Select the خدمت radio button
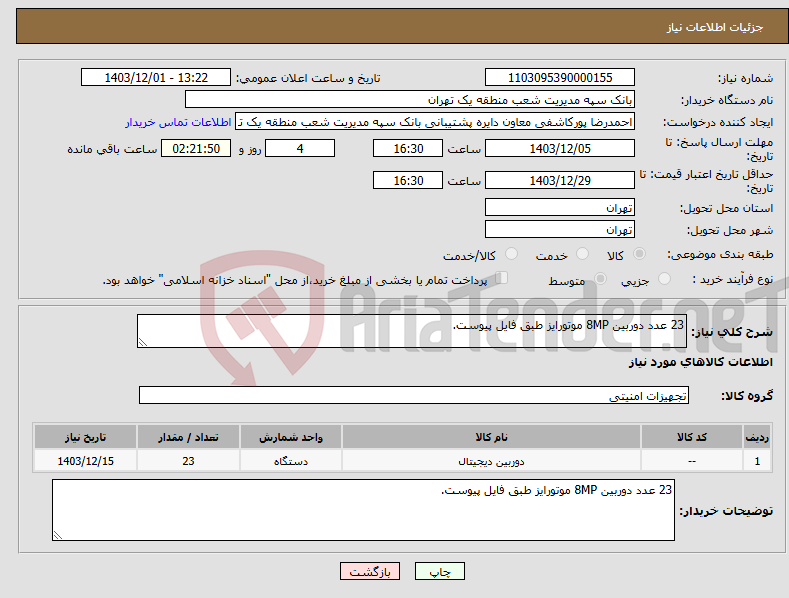Screen dimensions: 789x598 click(582, 254)
